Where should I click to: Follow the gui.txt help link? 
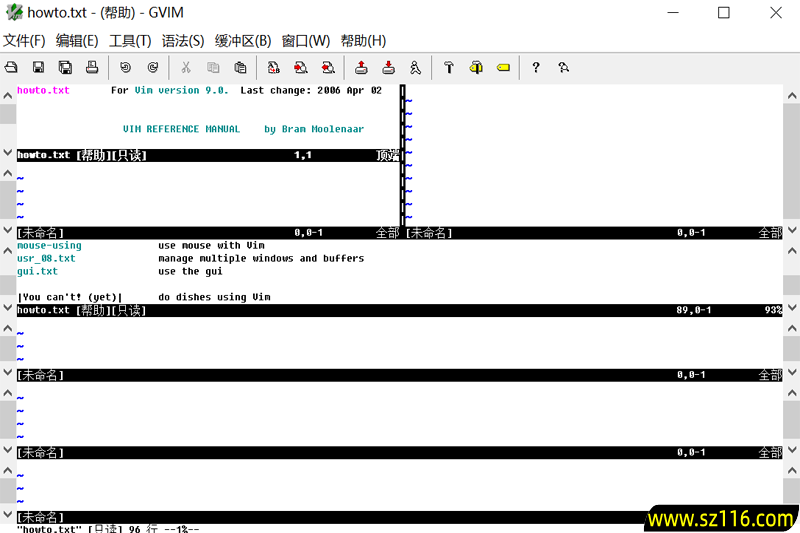37,271
